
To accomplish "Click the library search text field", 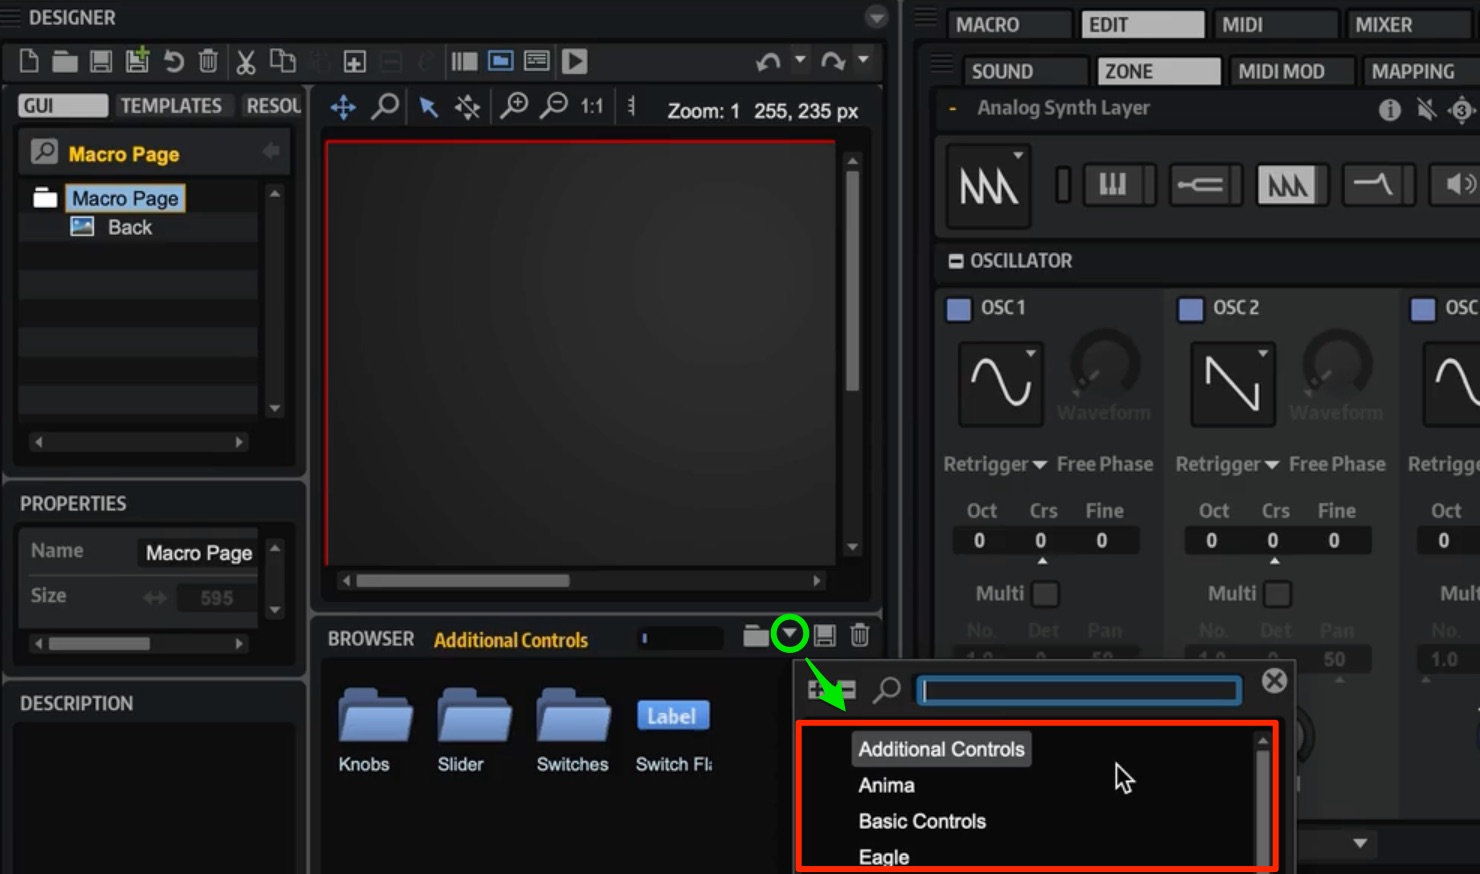I will tap(1080, 690).
